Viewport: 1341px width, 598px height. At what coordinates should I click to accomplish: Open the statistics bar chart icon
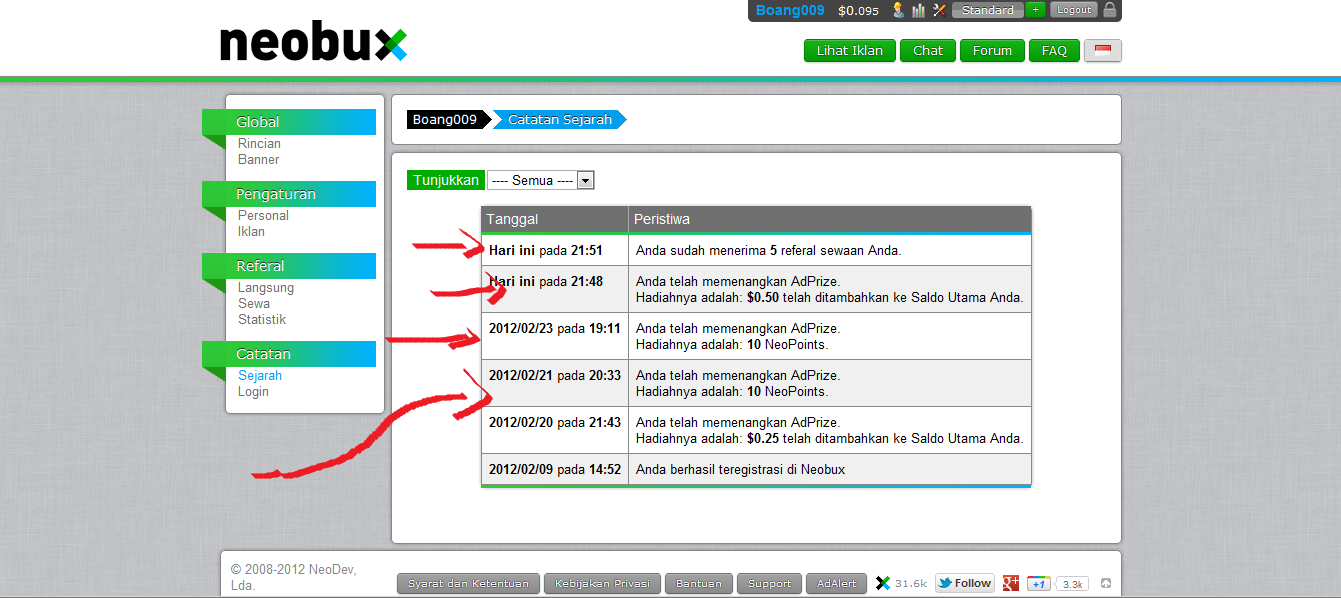918,10
